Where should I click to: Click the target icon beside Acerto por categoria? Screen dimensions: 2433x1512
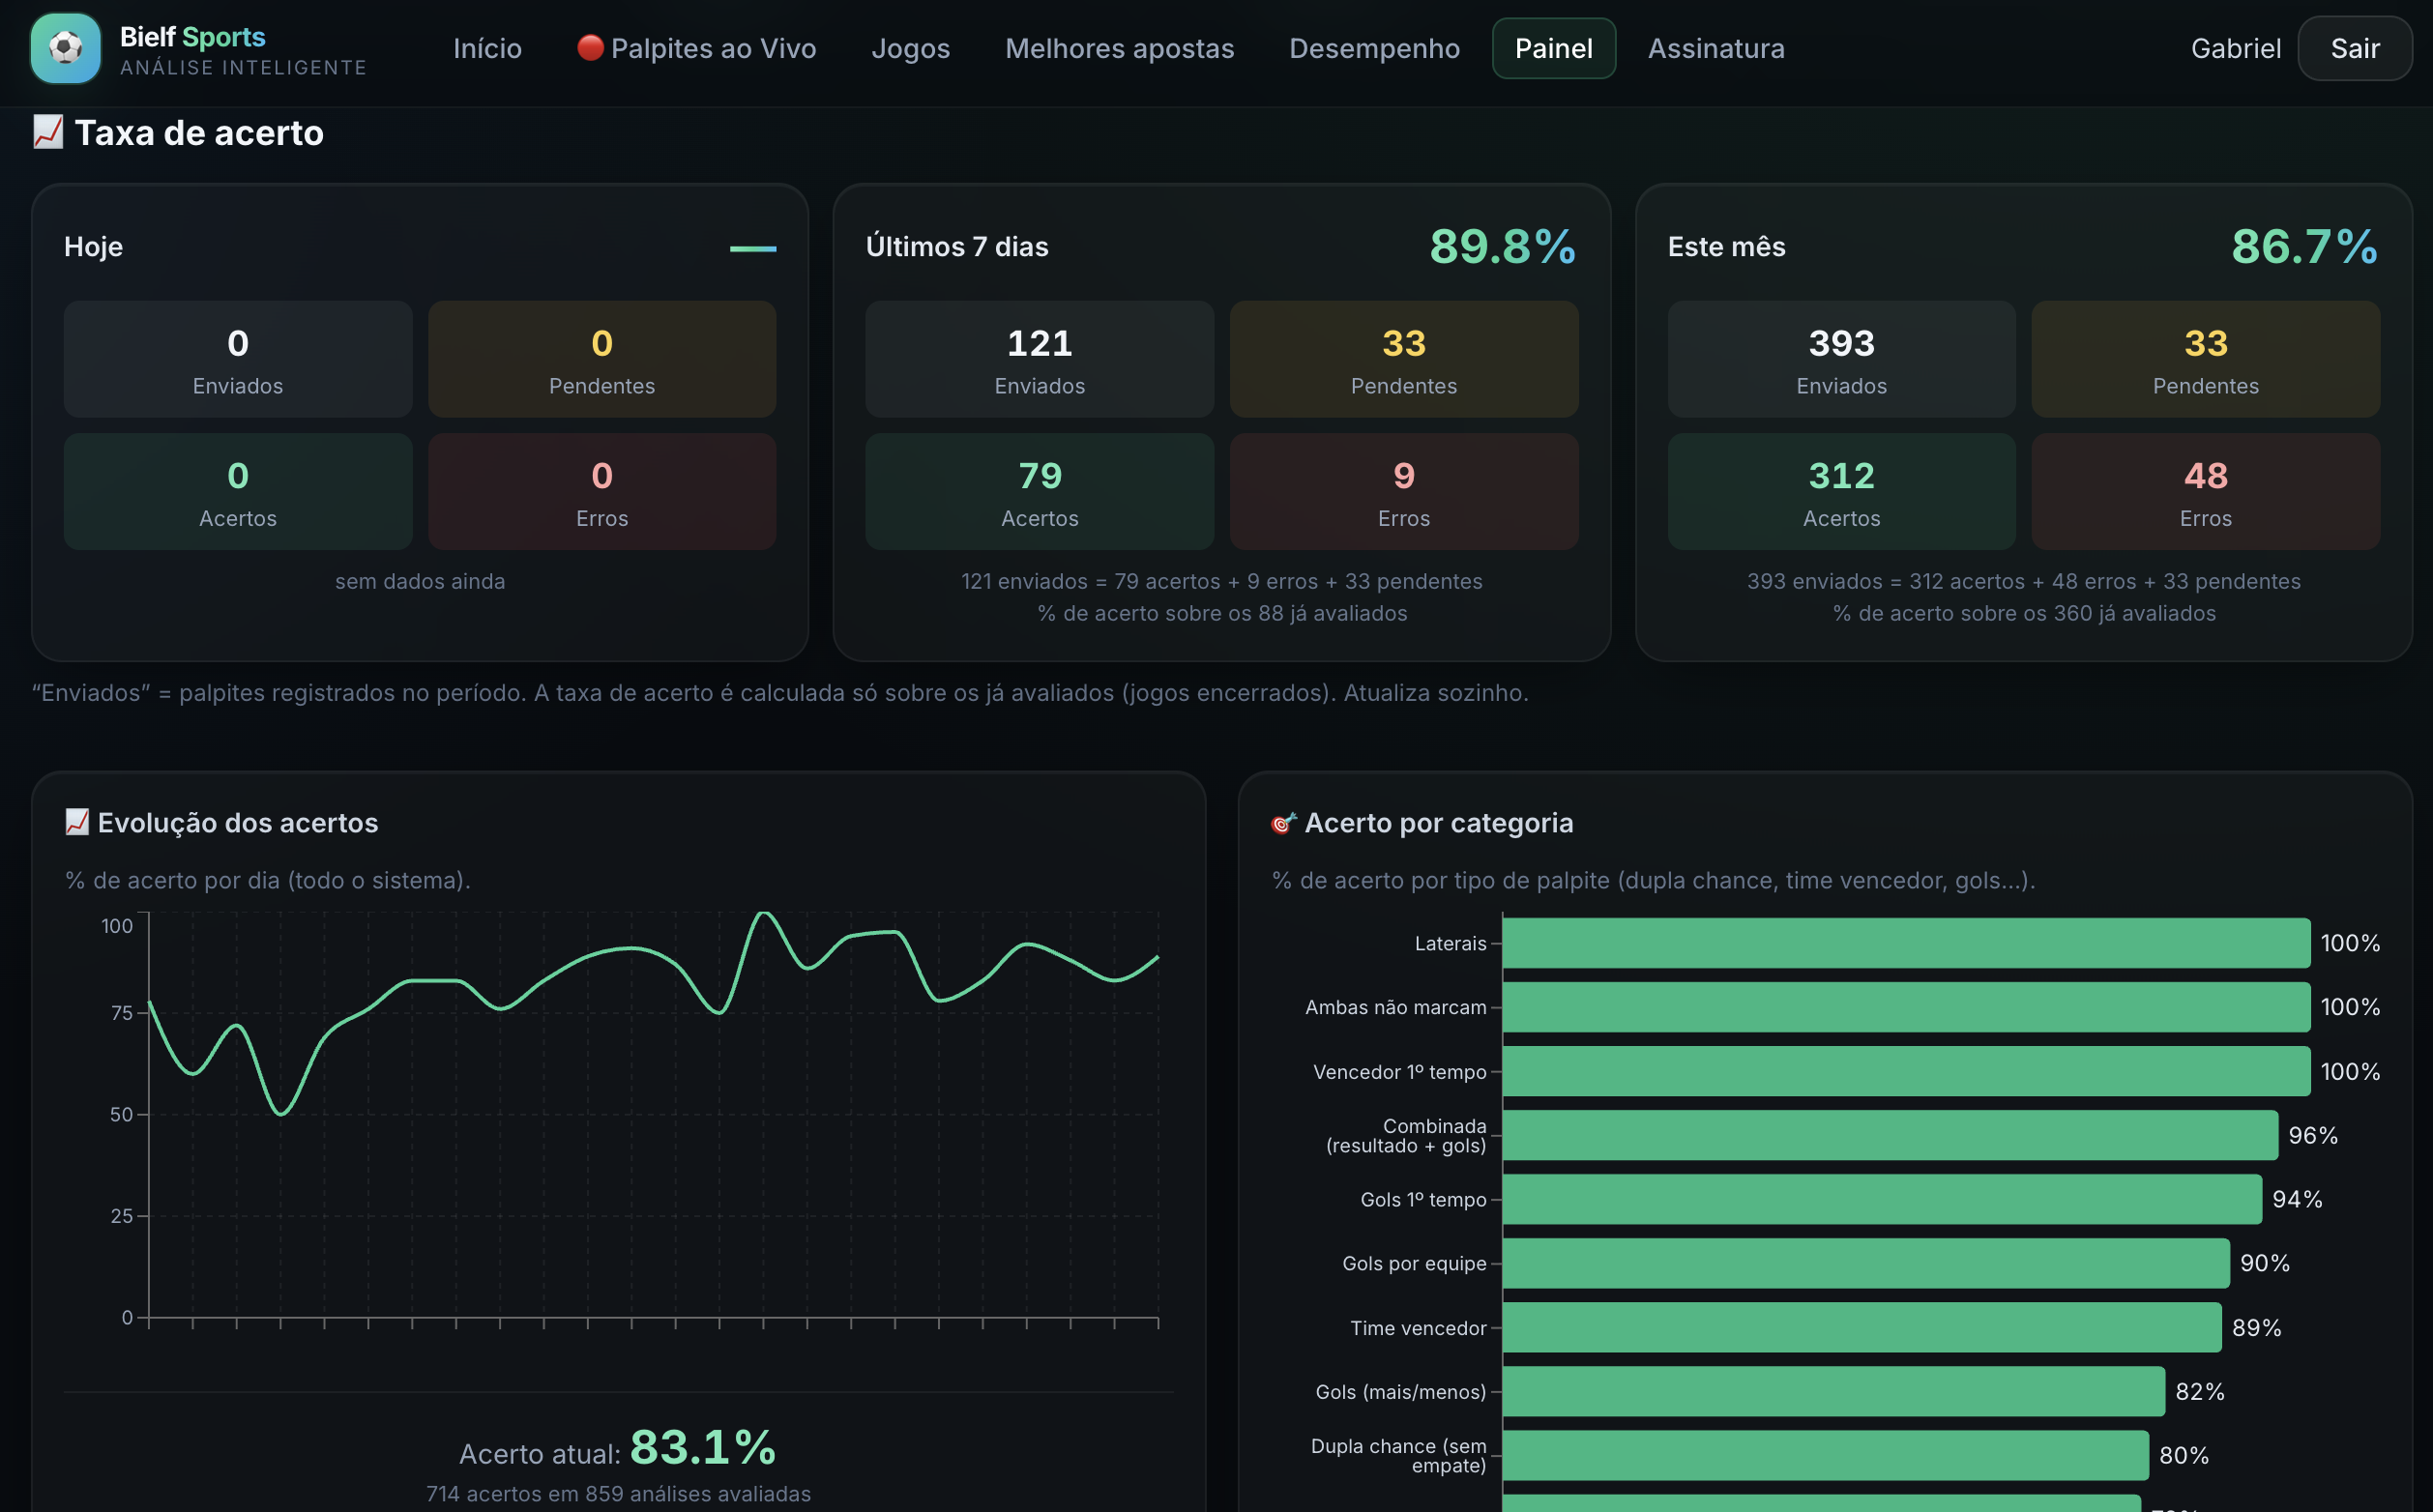coord(1283,822)
